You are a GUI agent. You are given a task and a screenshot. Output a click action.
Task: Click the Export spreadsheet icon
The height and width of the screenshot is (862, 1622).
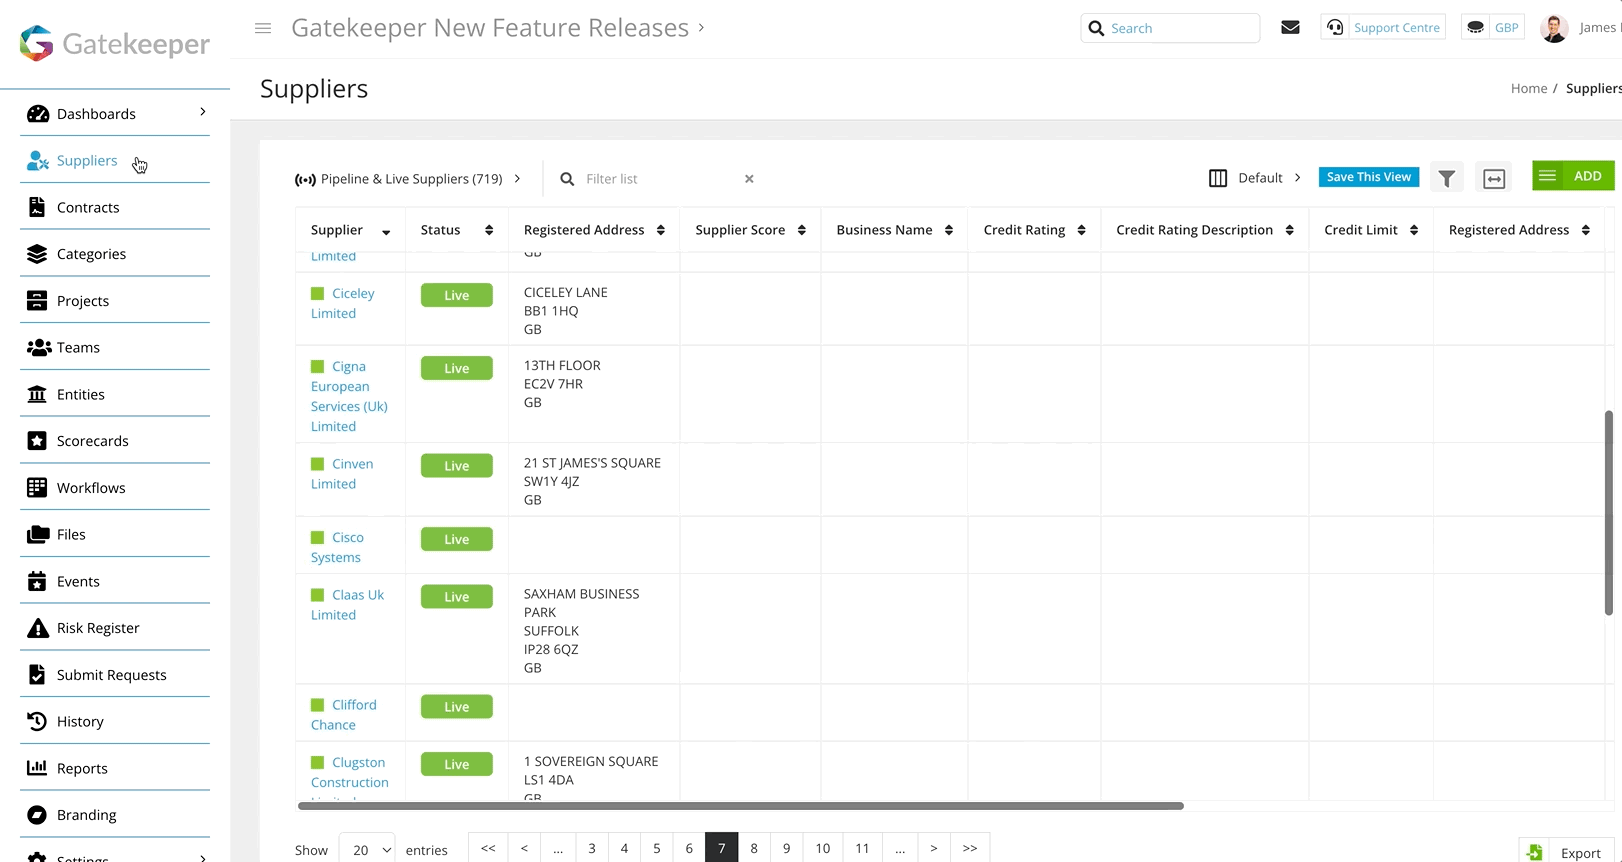(1535, 852)
